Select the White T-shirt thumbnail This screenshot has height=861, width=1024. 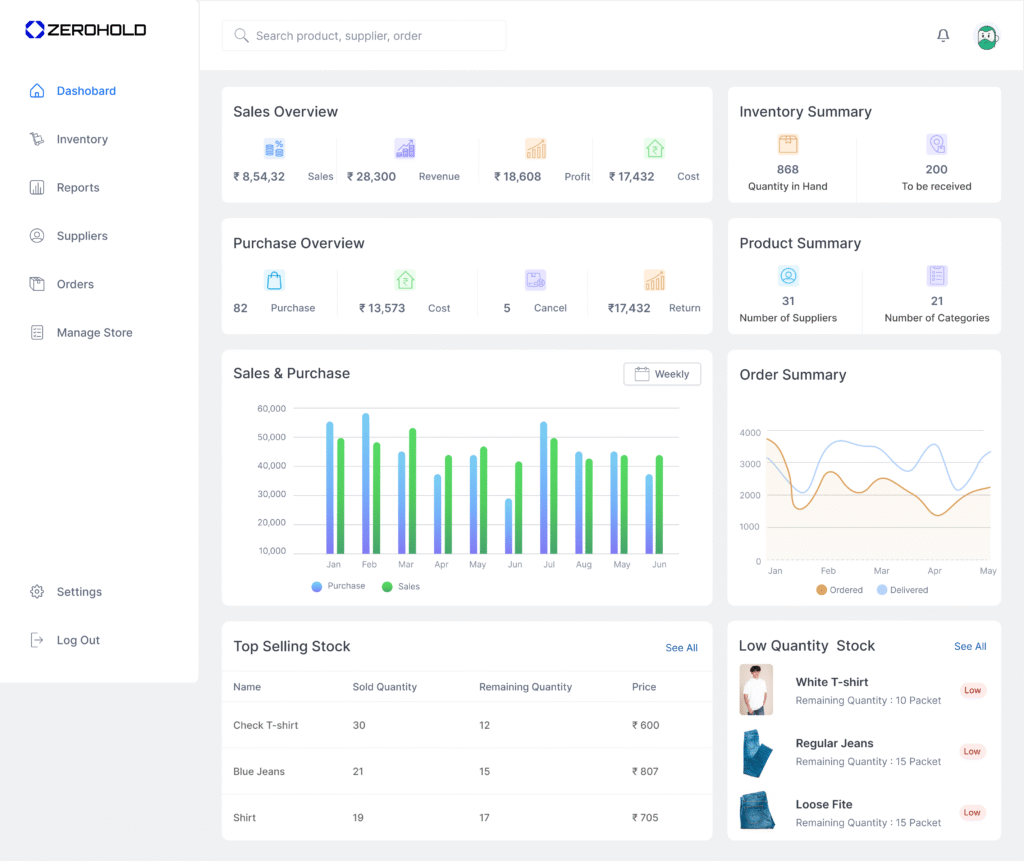[756, 690]
